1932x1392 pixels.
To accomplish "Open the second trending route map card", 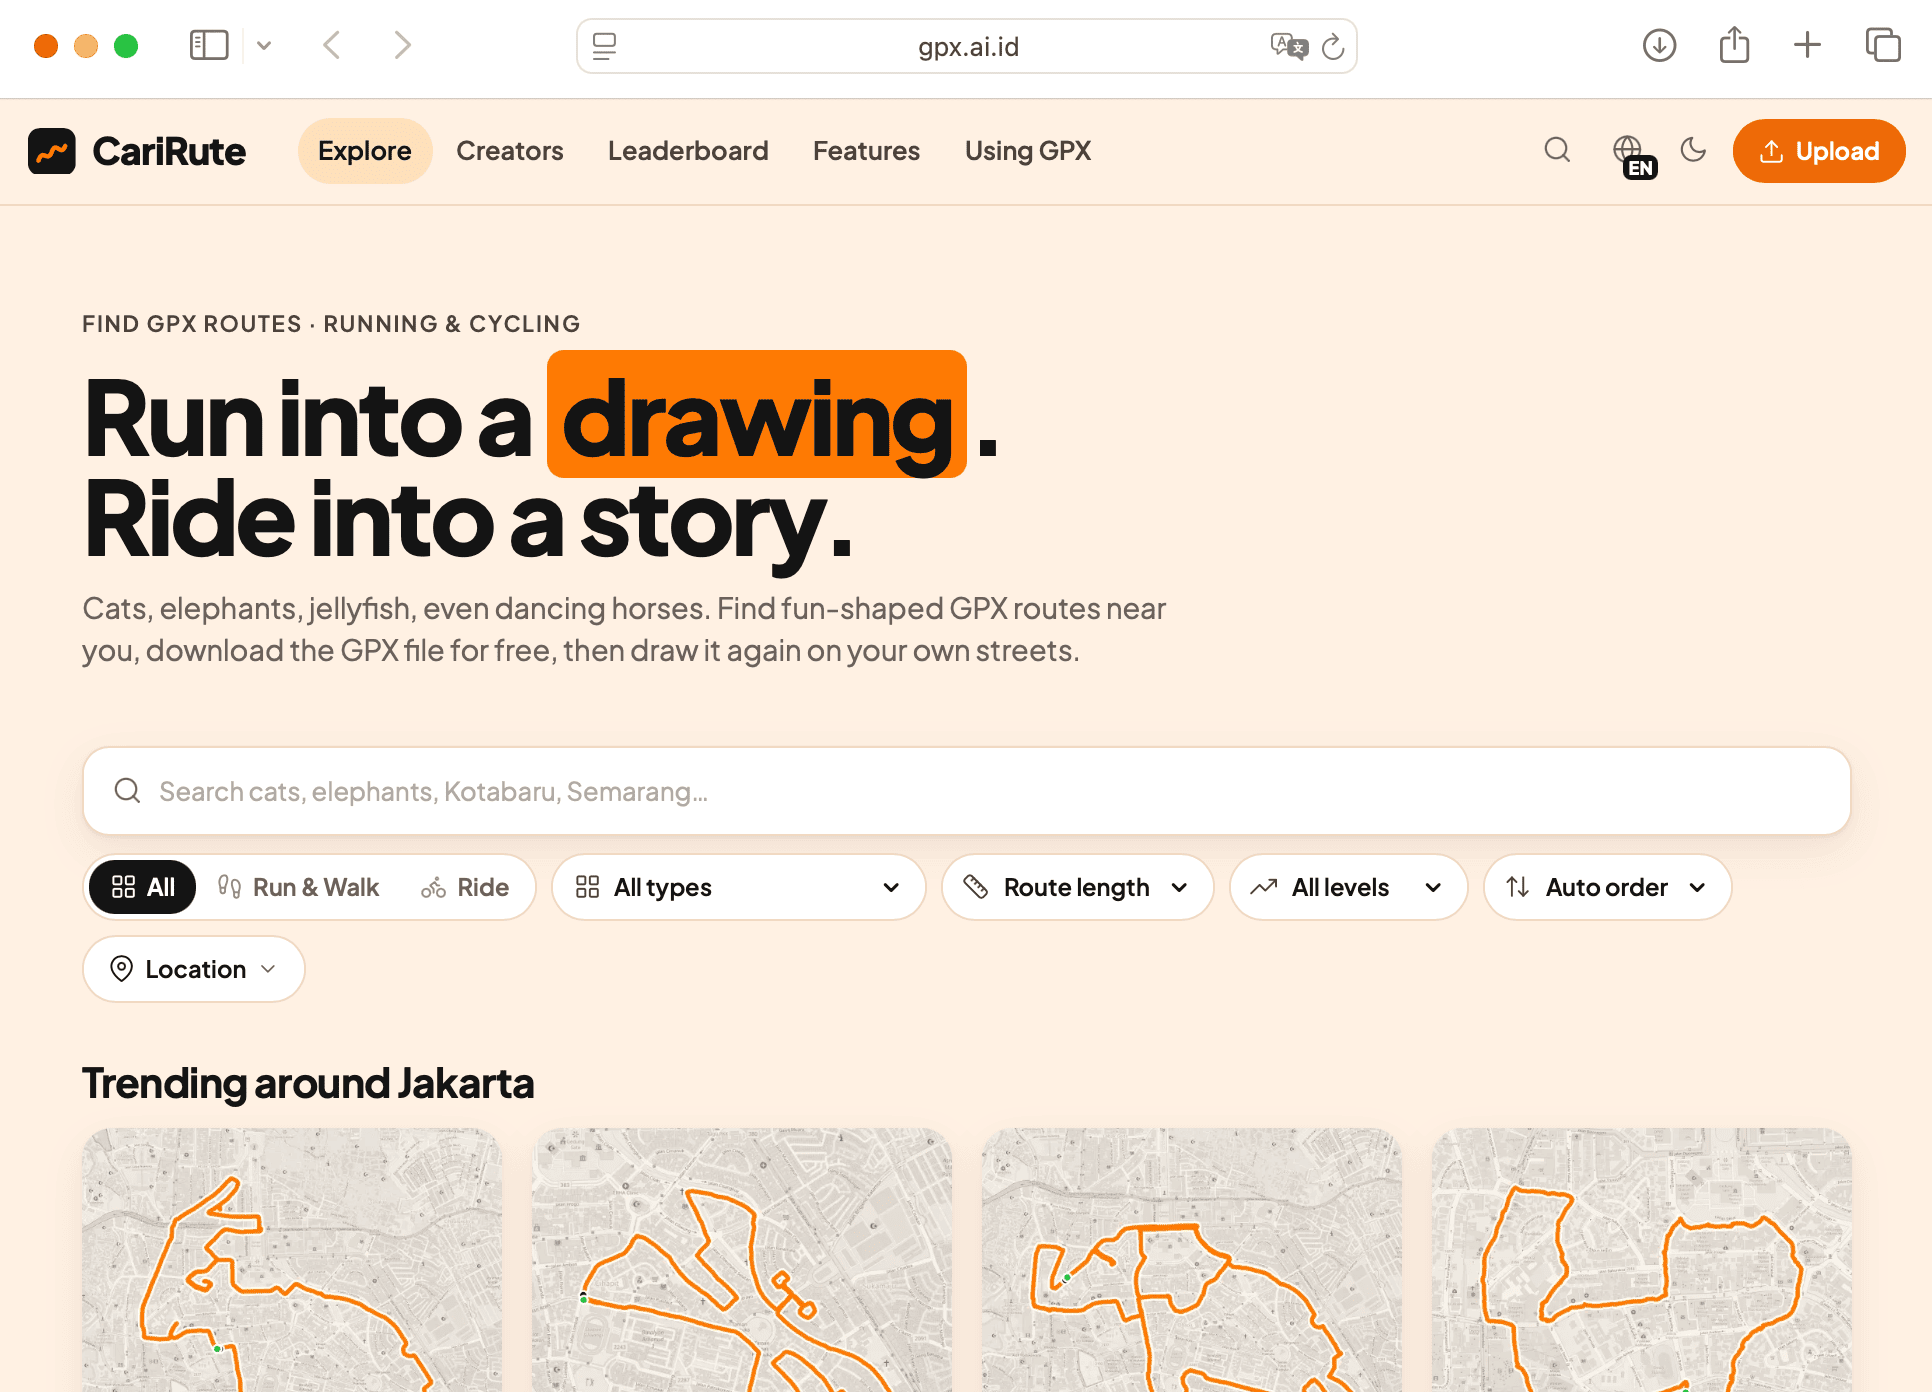I will coord(742,1260).
